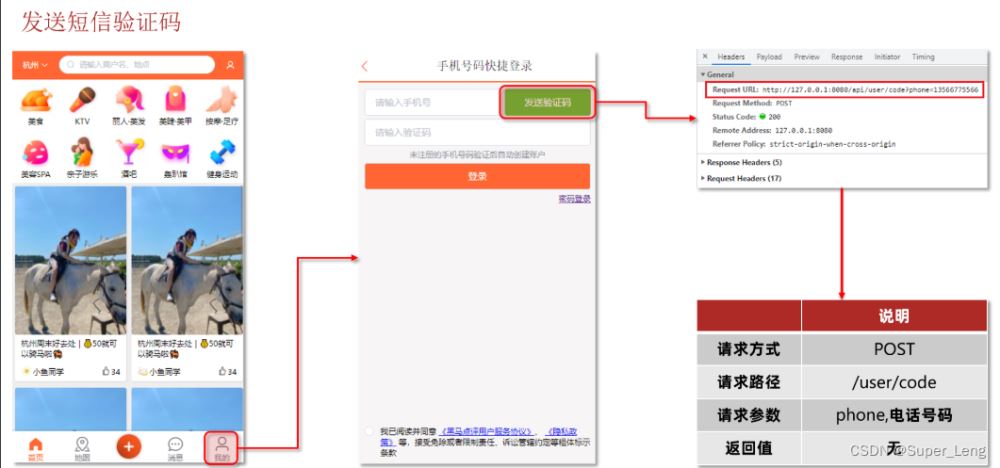
Task: Open the right horse riding photo
Action: pos(187,260)
